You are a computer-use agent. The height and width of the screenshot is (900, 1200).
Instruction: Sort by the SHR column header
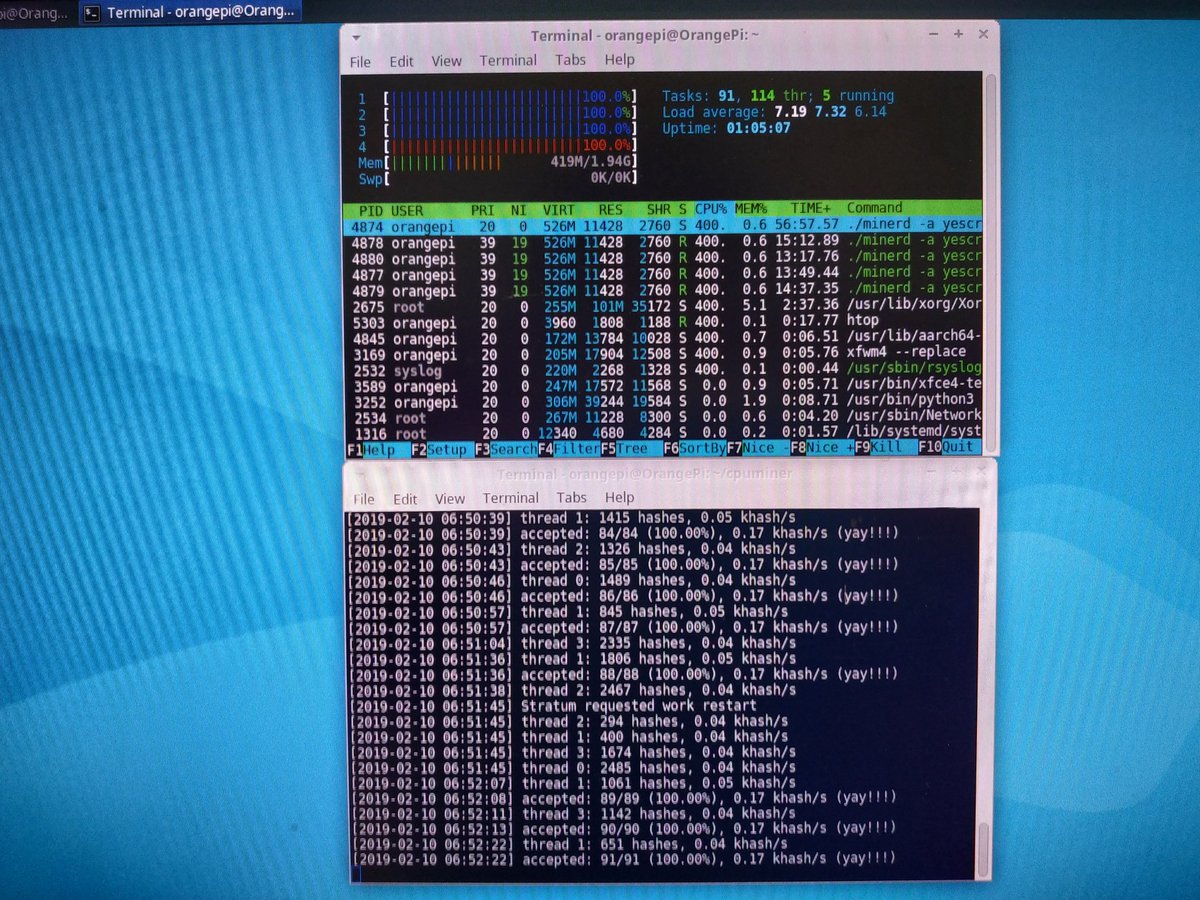point(659,210)
